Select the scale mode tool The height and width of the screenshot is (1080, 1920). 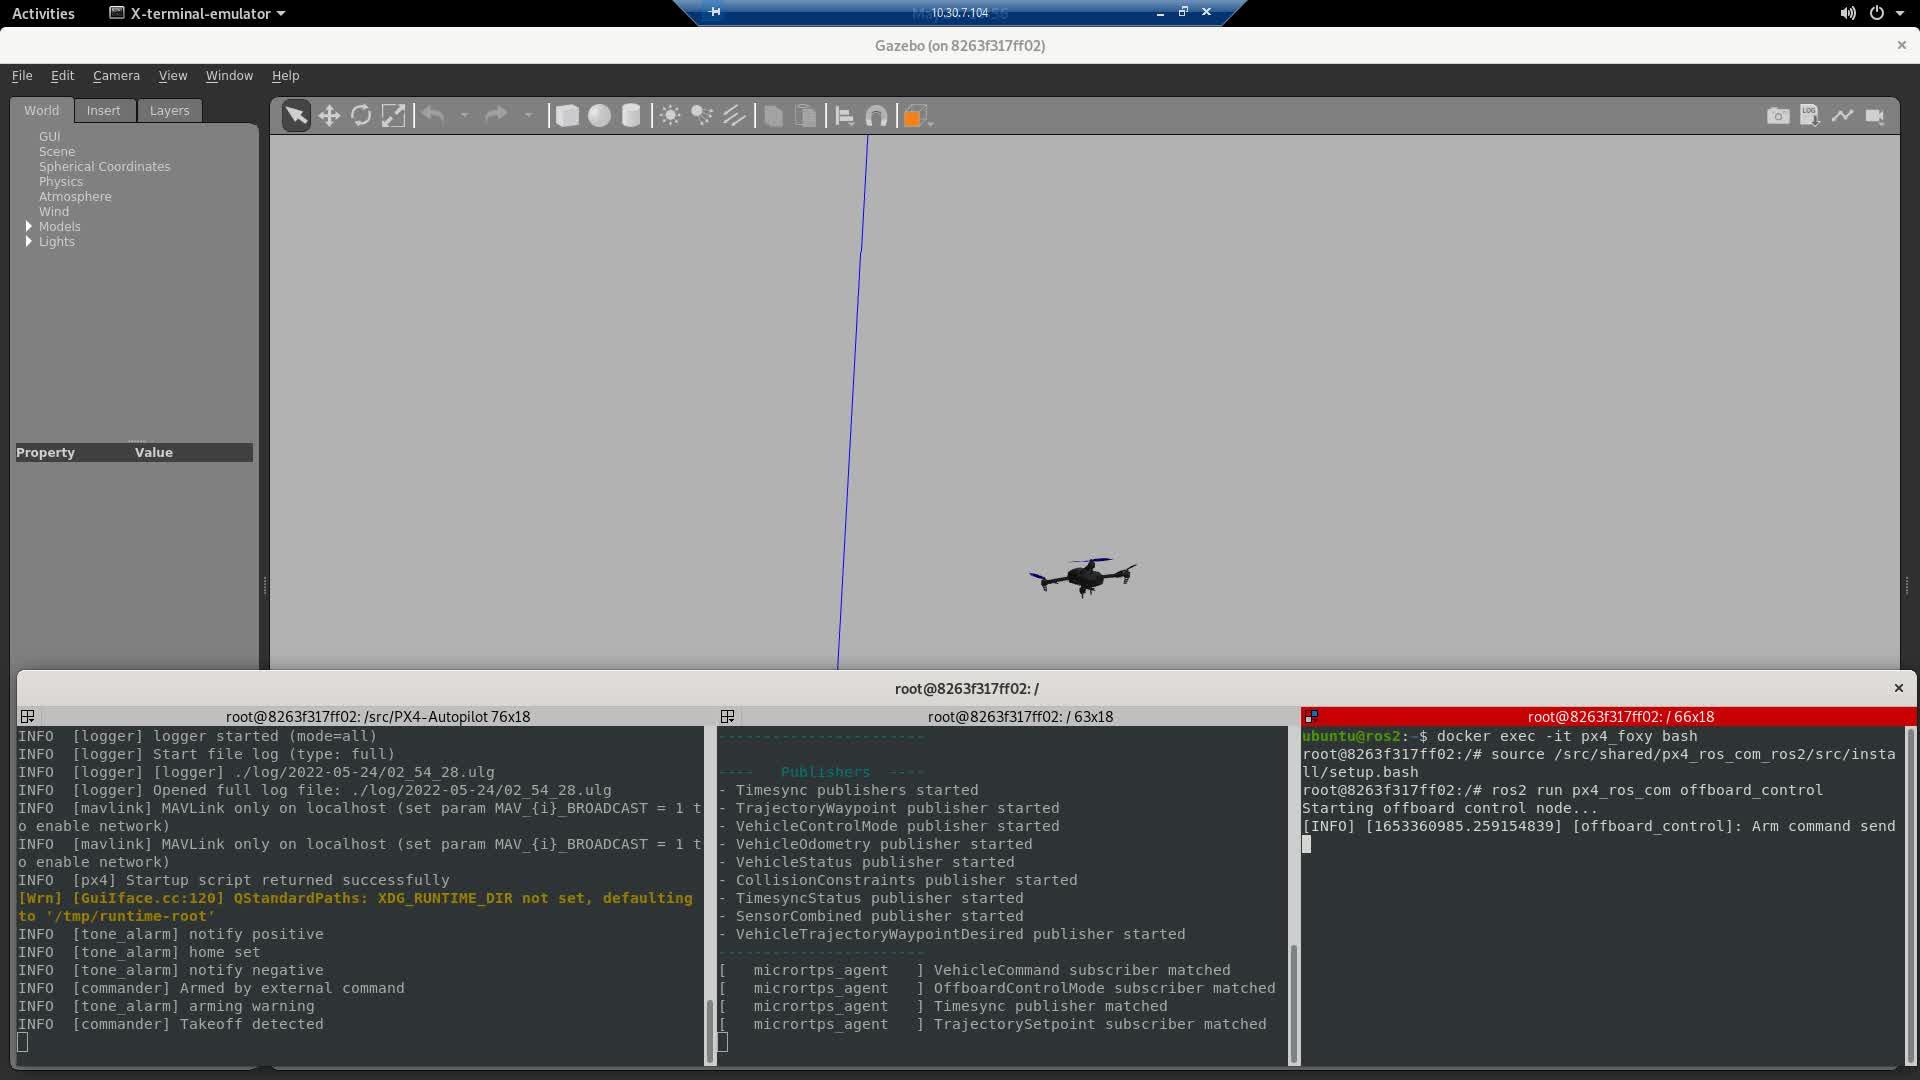[x=393, y=116]
